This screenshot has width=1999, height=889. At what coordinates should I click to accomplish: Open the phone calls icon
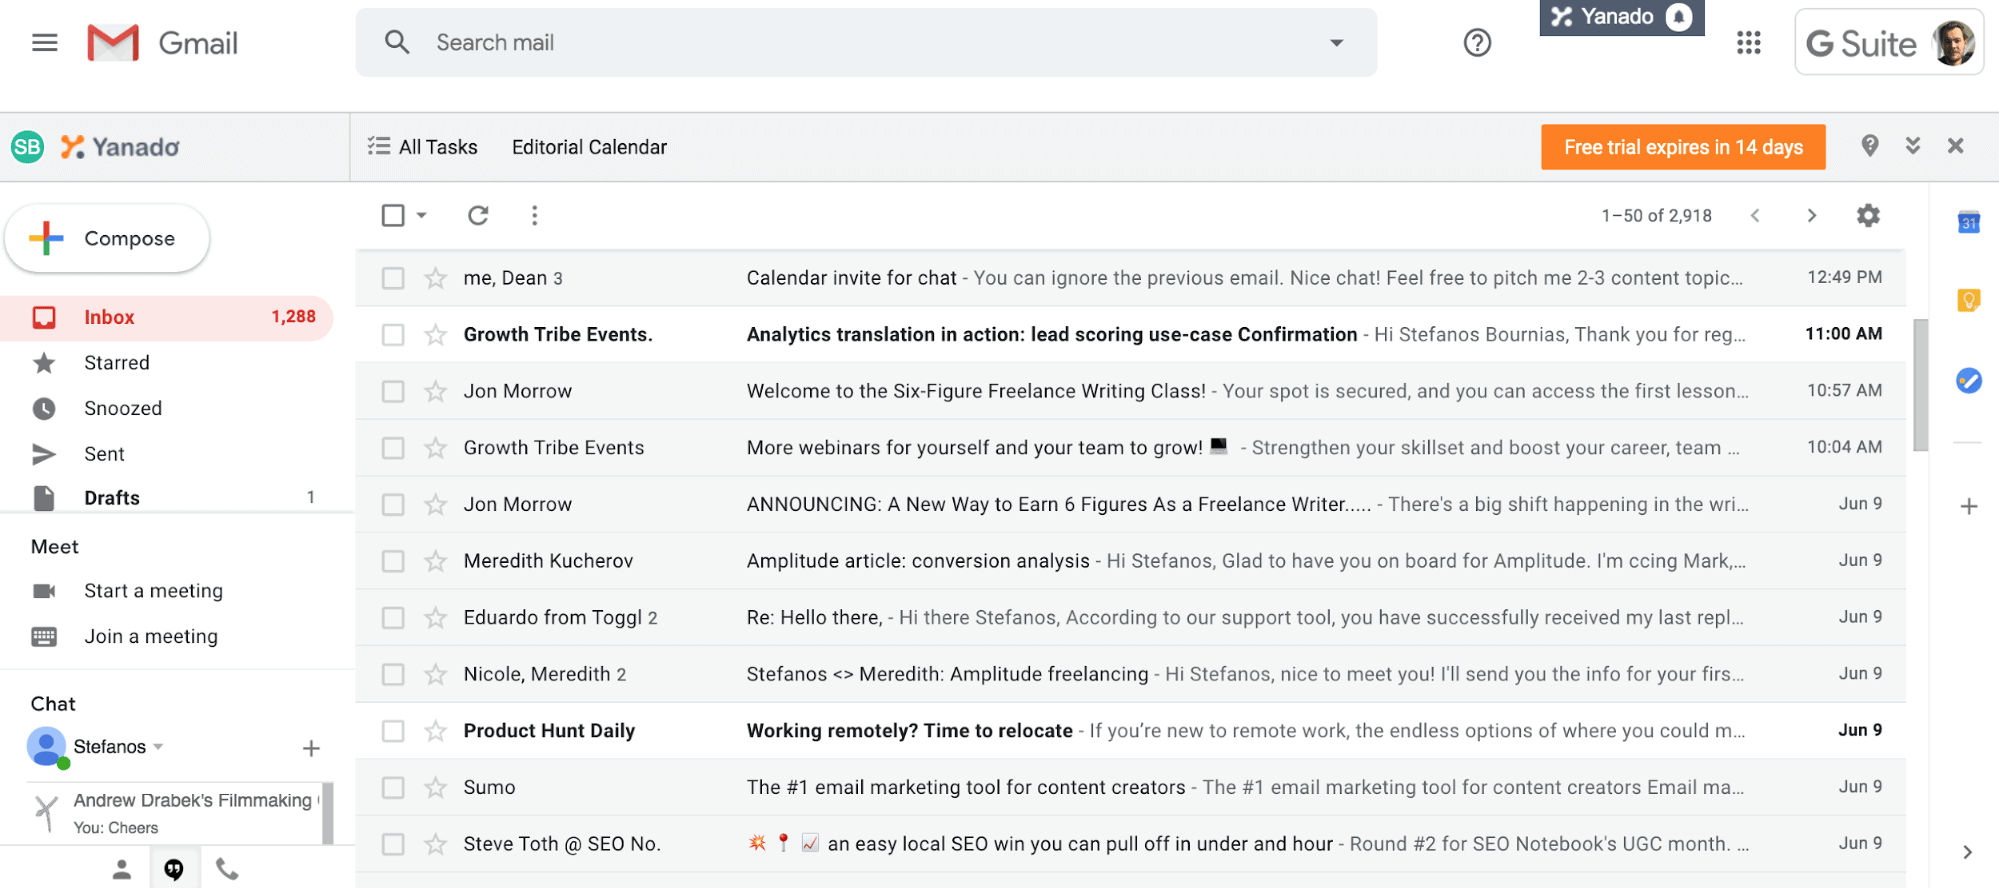tap(227, 870)
